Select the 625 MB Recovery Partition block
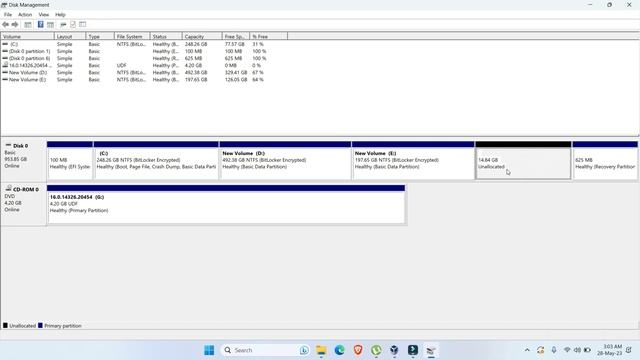This screenshot has height=360, width=640. pyautogui.click(x=605, y=160)
